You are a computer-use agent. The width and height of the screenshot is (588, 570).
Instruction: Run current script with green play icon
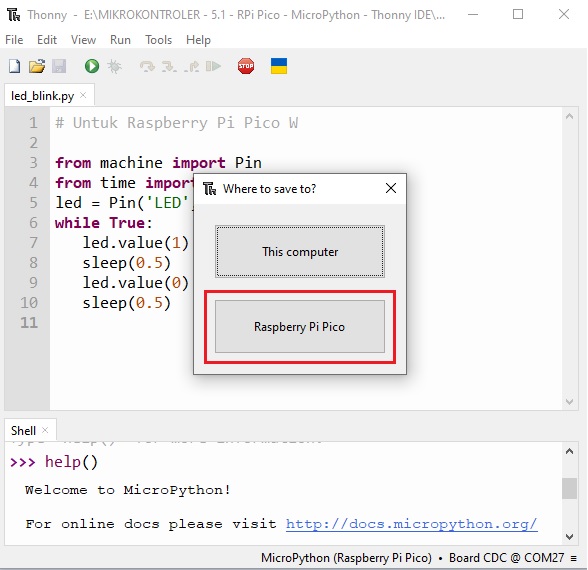click(92, 66)
